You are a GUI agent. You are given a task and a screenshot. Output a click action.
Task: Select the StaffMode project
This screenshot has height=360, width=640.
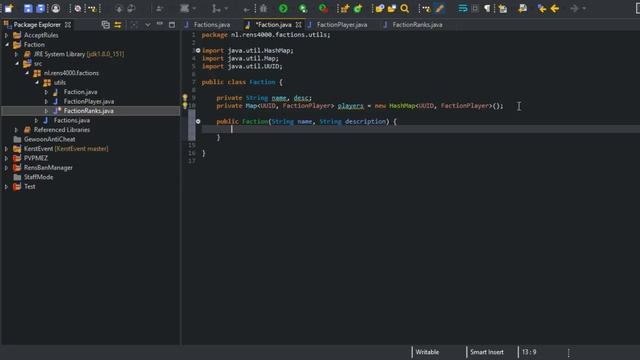pyautogui.click(x=38, y=177)
